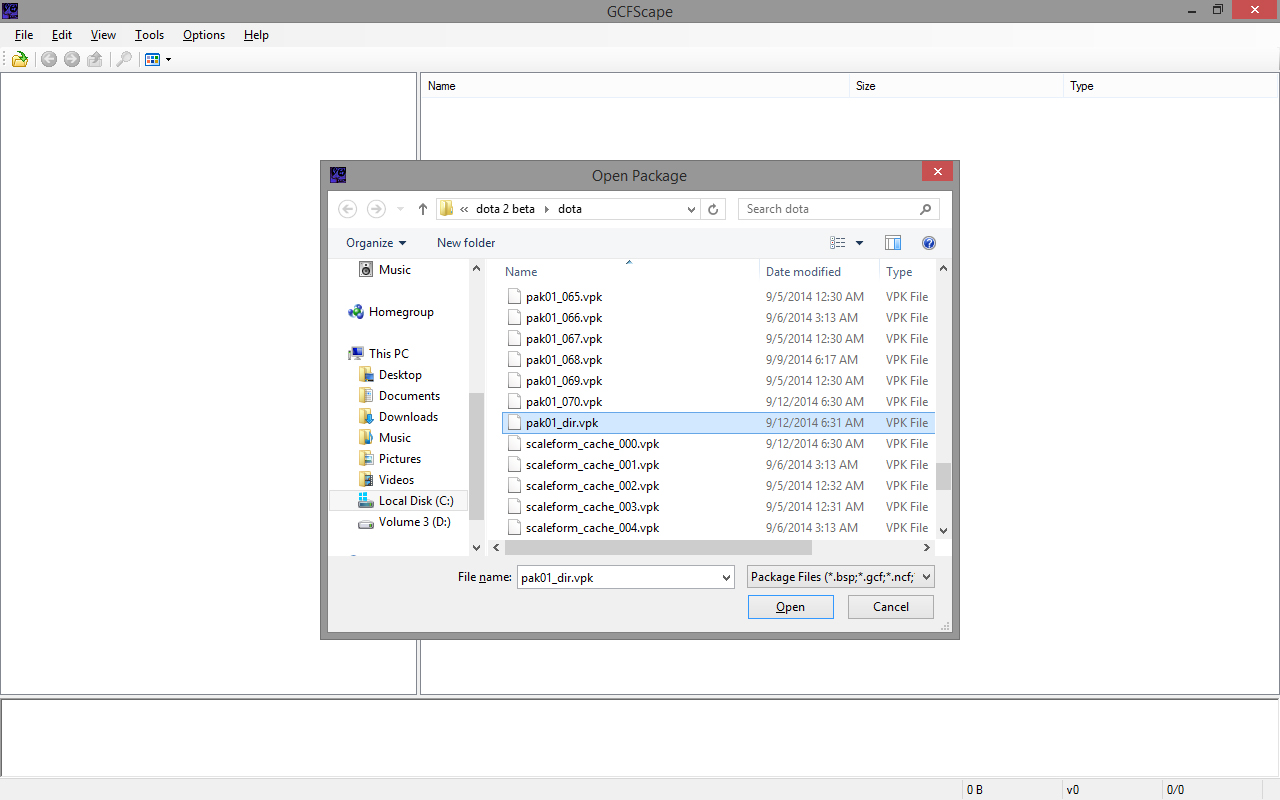Click the Find magnifier toolbar icon
The height and width of the screenshot is (800, 1280).
click(124, 60)
